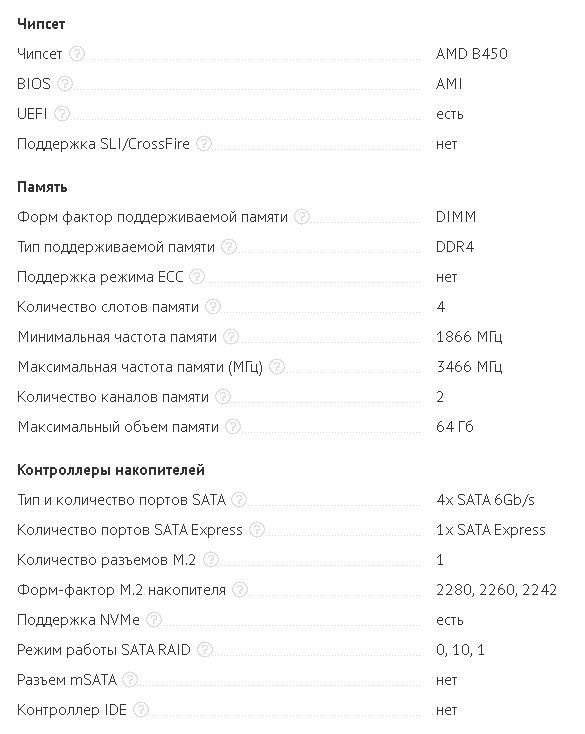Image resolution: width=585 pixels, height=734 pixels.
Task: Show tooltip for Режим работы SATA RAID
Action: 205,649
